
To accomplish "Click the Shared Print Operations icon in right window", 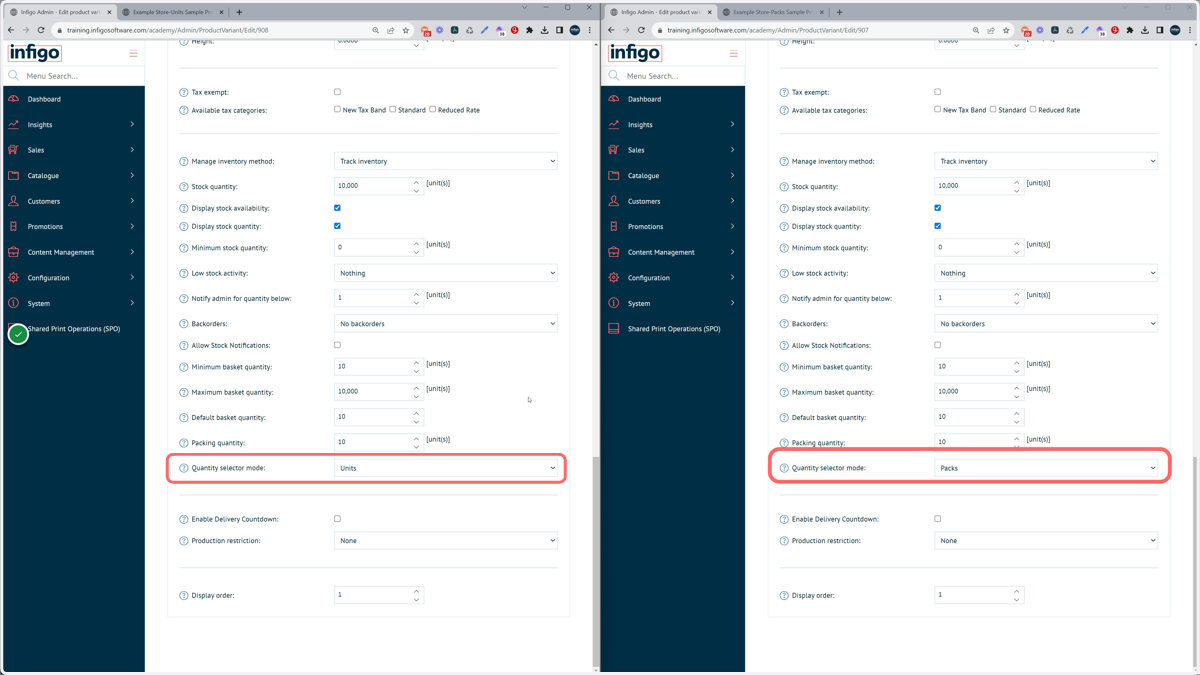I will 614,329.
